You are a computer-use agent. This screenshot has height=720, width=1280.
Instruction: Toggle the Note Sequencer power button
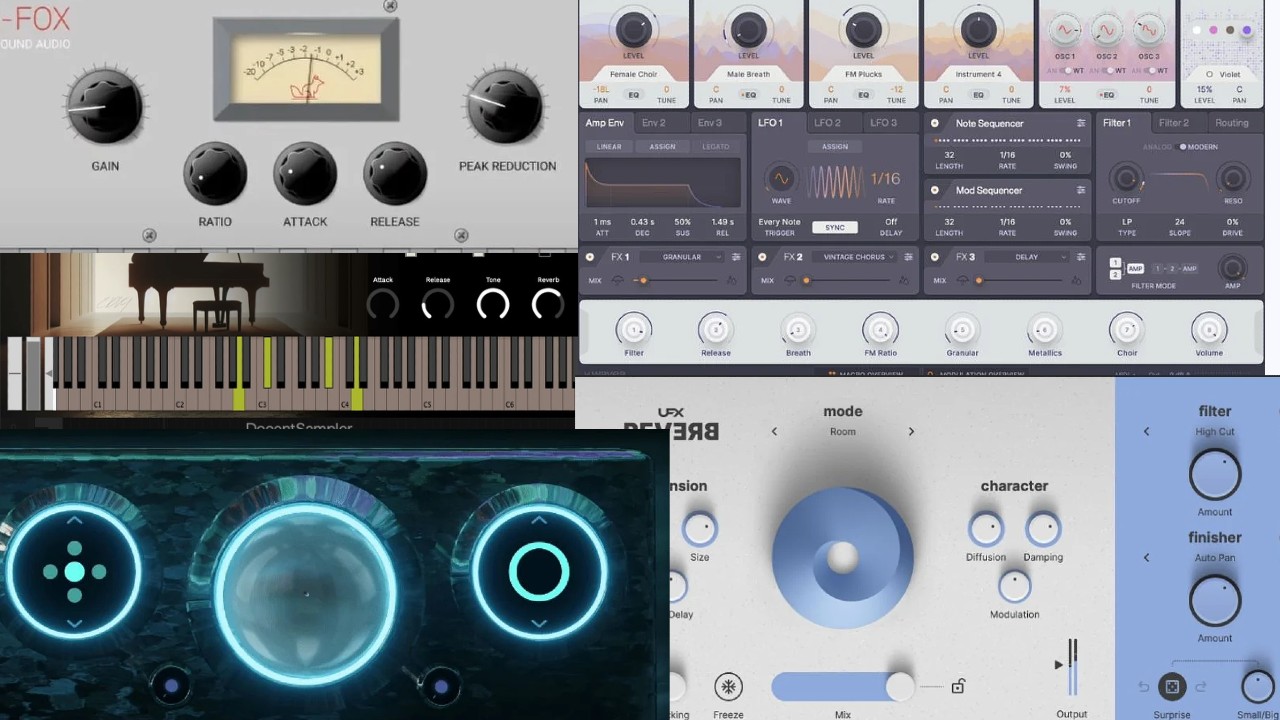[x=935, y=123]
